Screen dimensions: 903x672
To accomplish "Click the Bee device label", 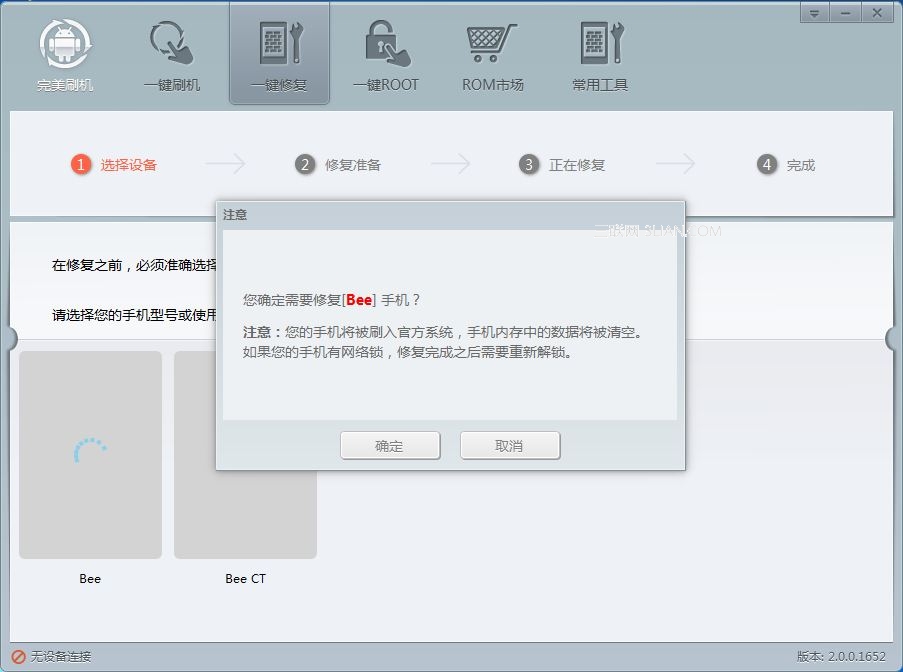I will coord(90,579).
